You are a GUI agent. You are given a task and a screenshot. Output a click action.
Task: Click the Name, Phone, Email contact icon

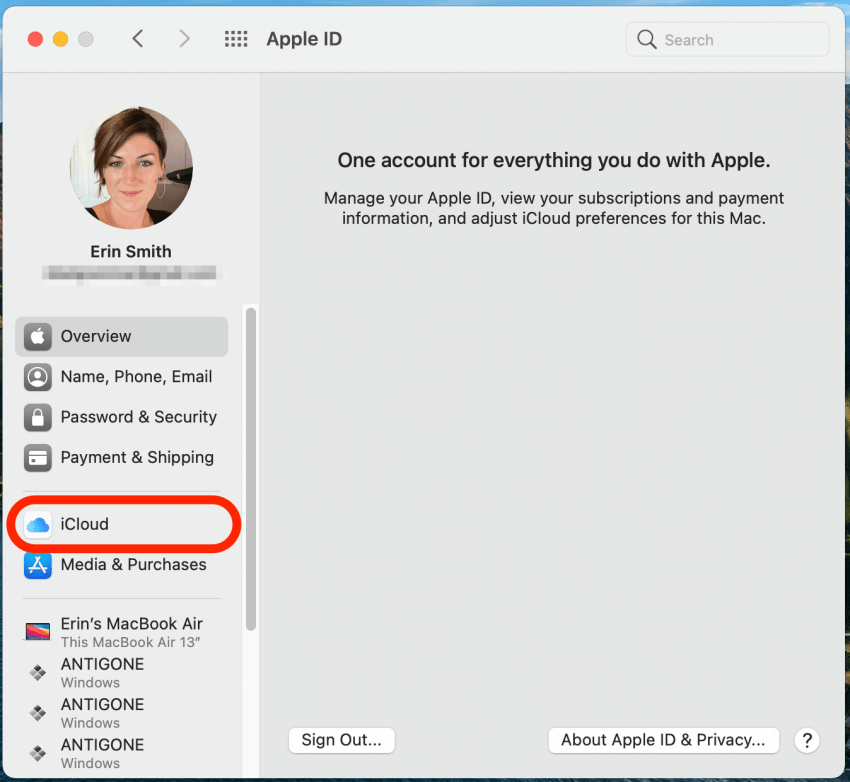[37, 377]
